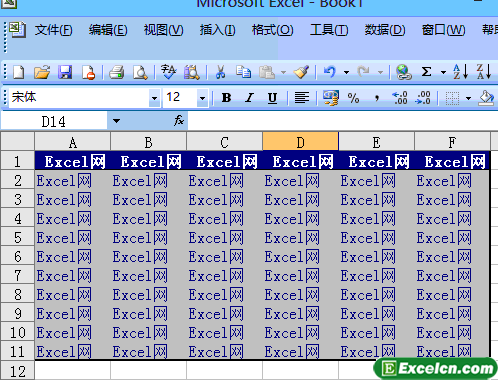The image size is (498, 380).
Task: Open the 格式(O) Format menu
Action: coord(272,30)
